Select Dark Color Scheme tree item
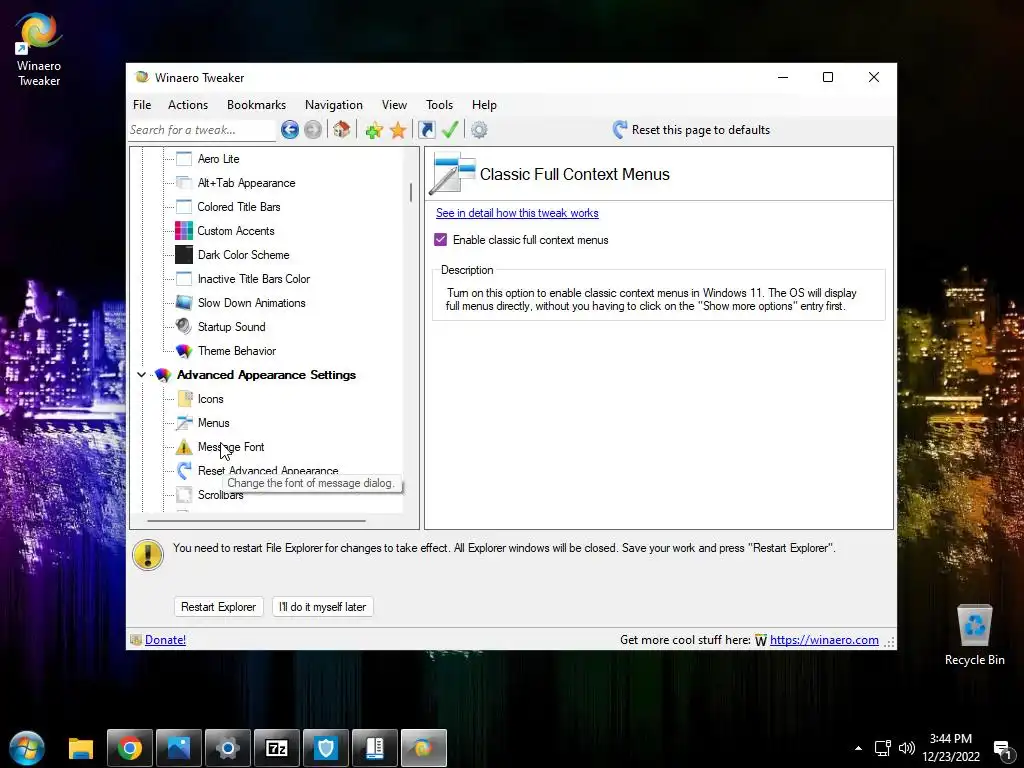Viewport: 1024px width, 768px height. (x=244, y=255)
